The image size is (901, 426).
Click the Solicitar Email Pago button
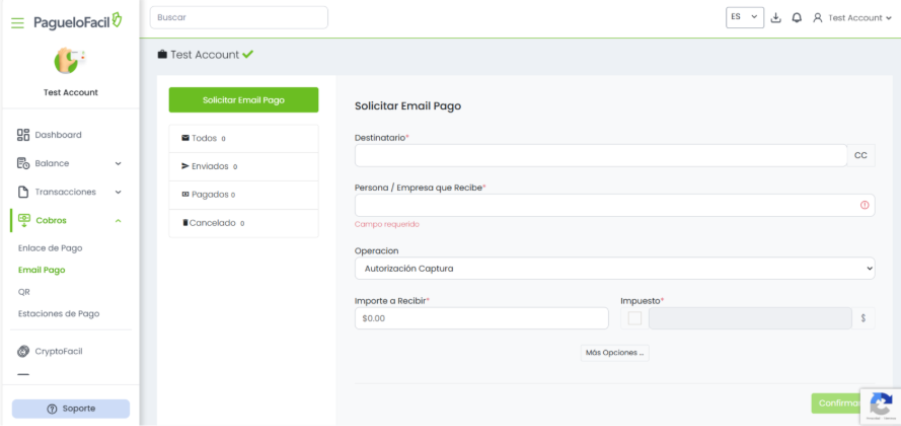click(243, 100)
